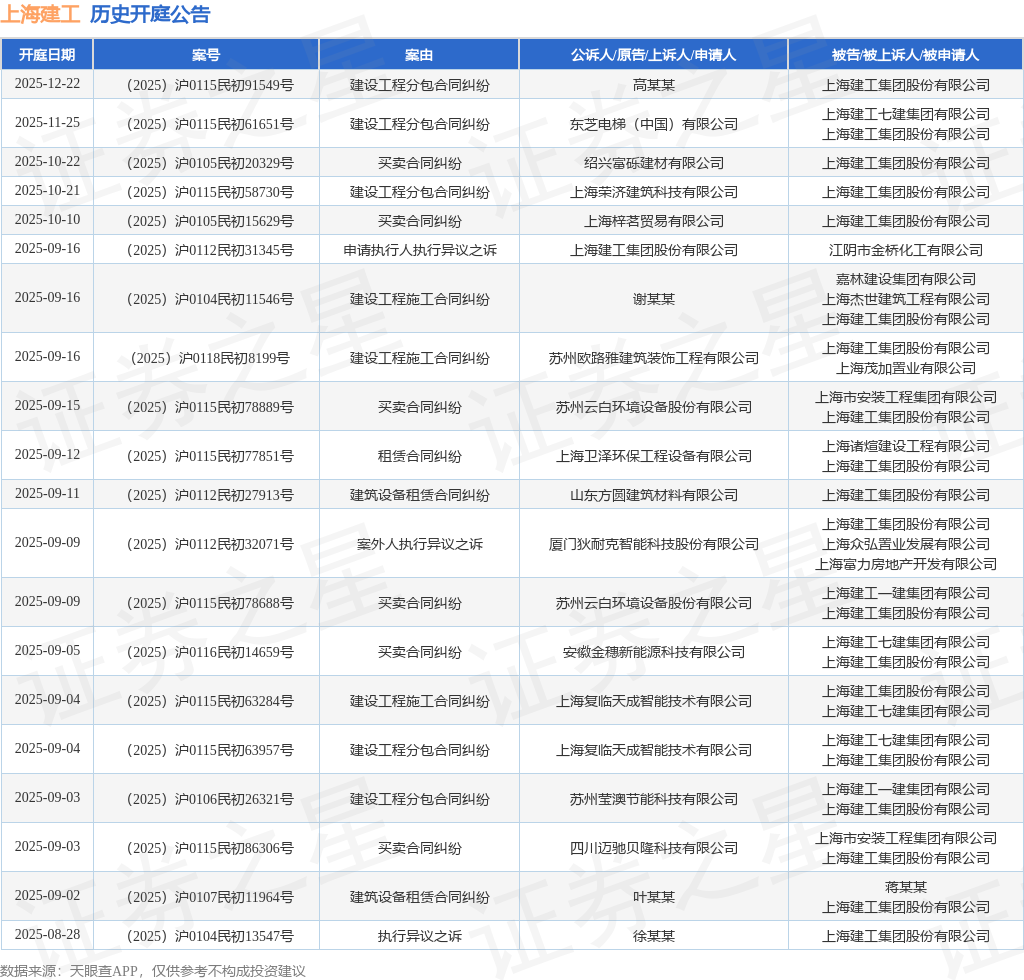This screenshot has height=980, width=1024.
Task: Click plaintiff 谢某某
Action: pos(653,299)
